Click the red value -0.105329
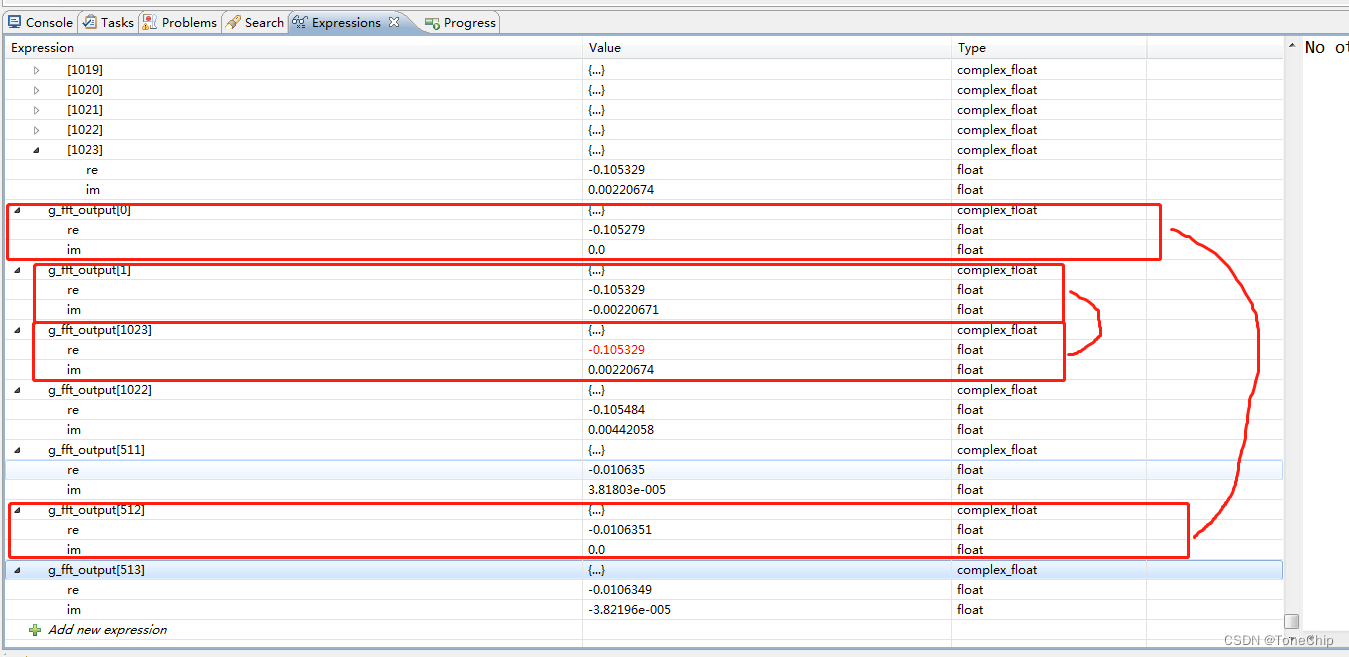 coord(616,350)
